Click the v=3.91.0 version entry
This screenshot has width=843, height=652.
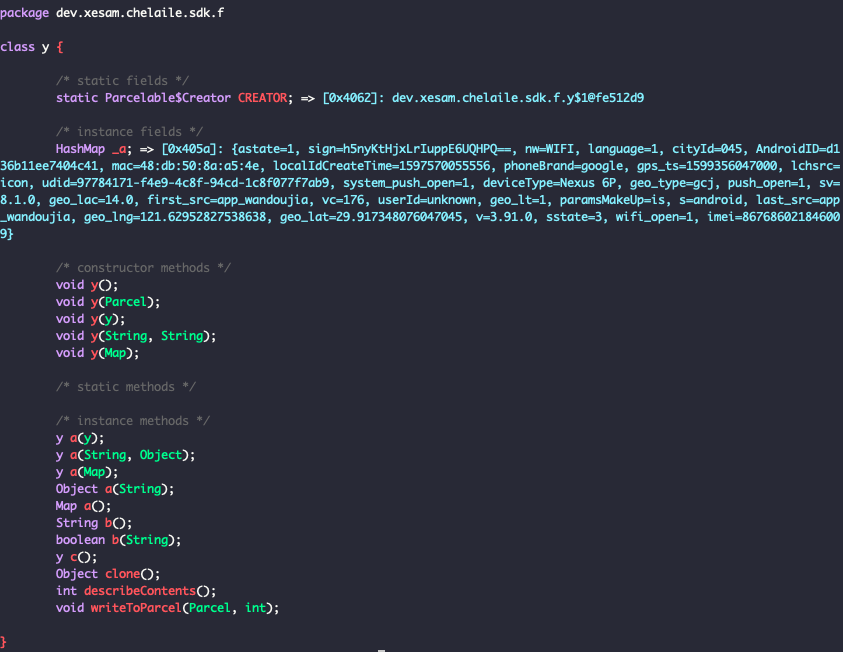coord(504,217)
